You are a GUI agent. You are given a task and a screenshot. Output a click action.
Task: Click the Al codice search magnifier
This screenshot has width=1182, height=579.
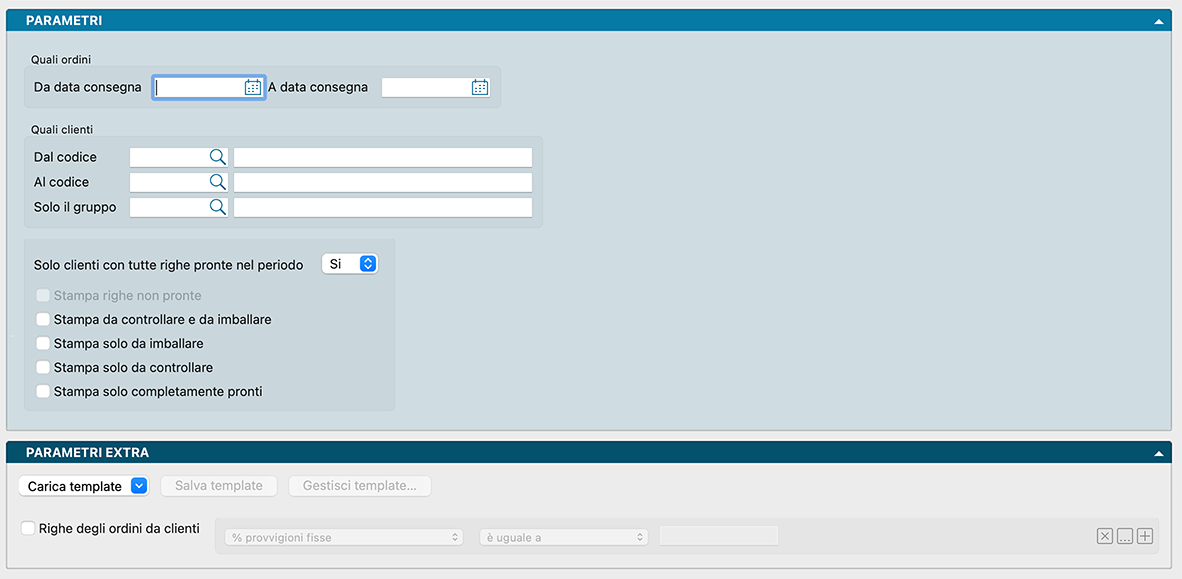[x=217, y=182]
